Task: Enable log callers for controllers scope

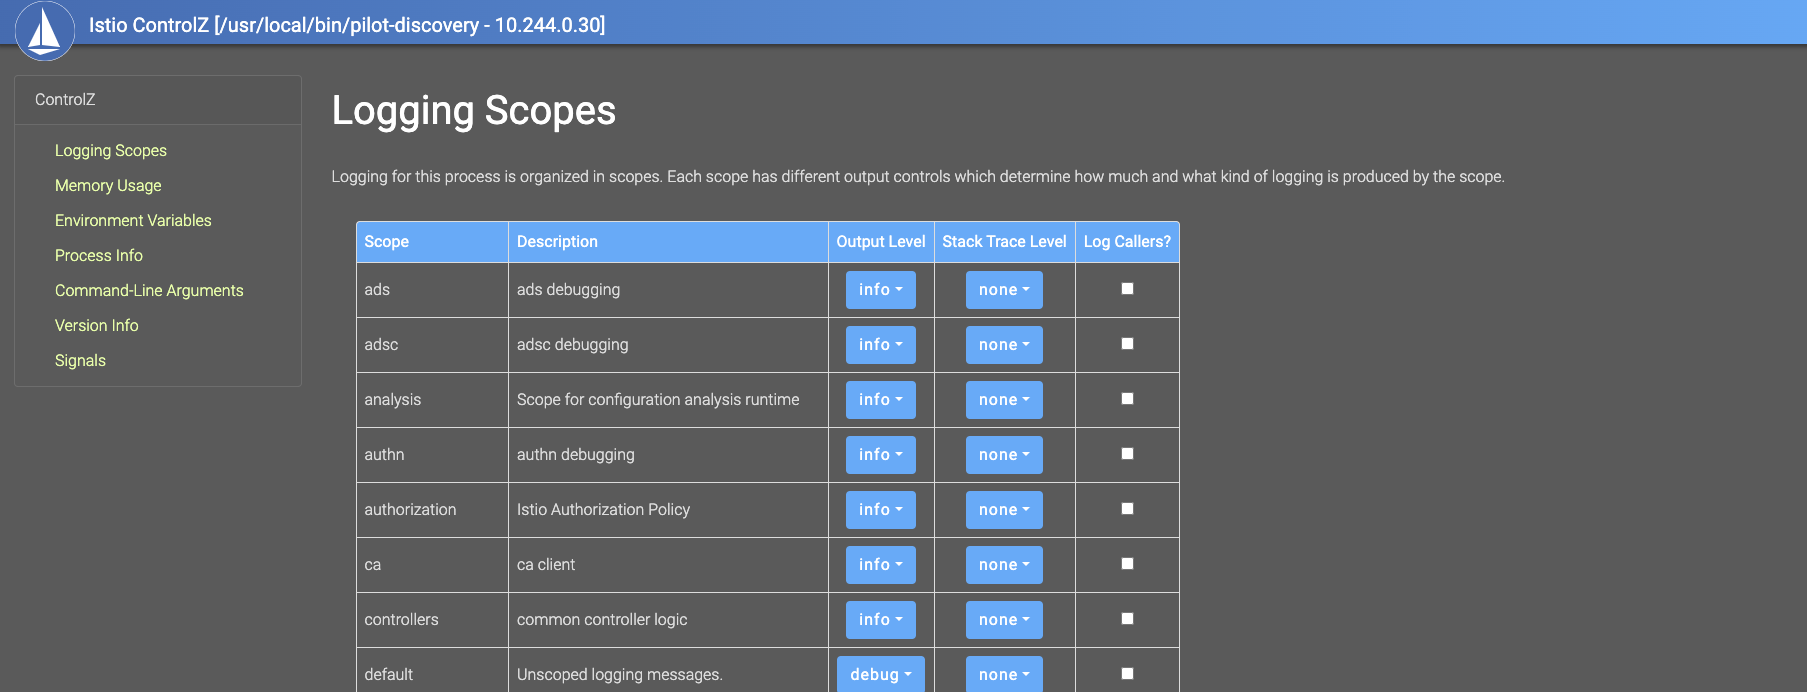Action: (x=1127, y=619)
